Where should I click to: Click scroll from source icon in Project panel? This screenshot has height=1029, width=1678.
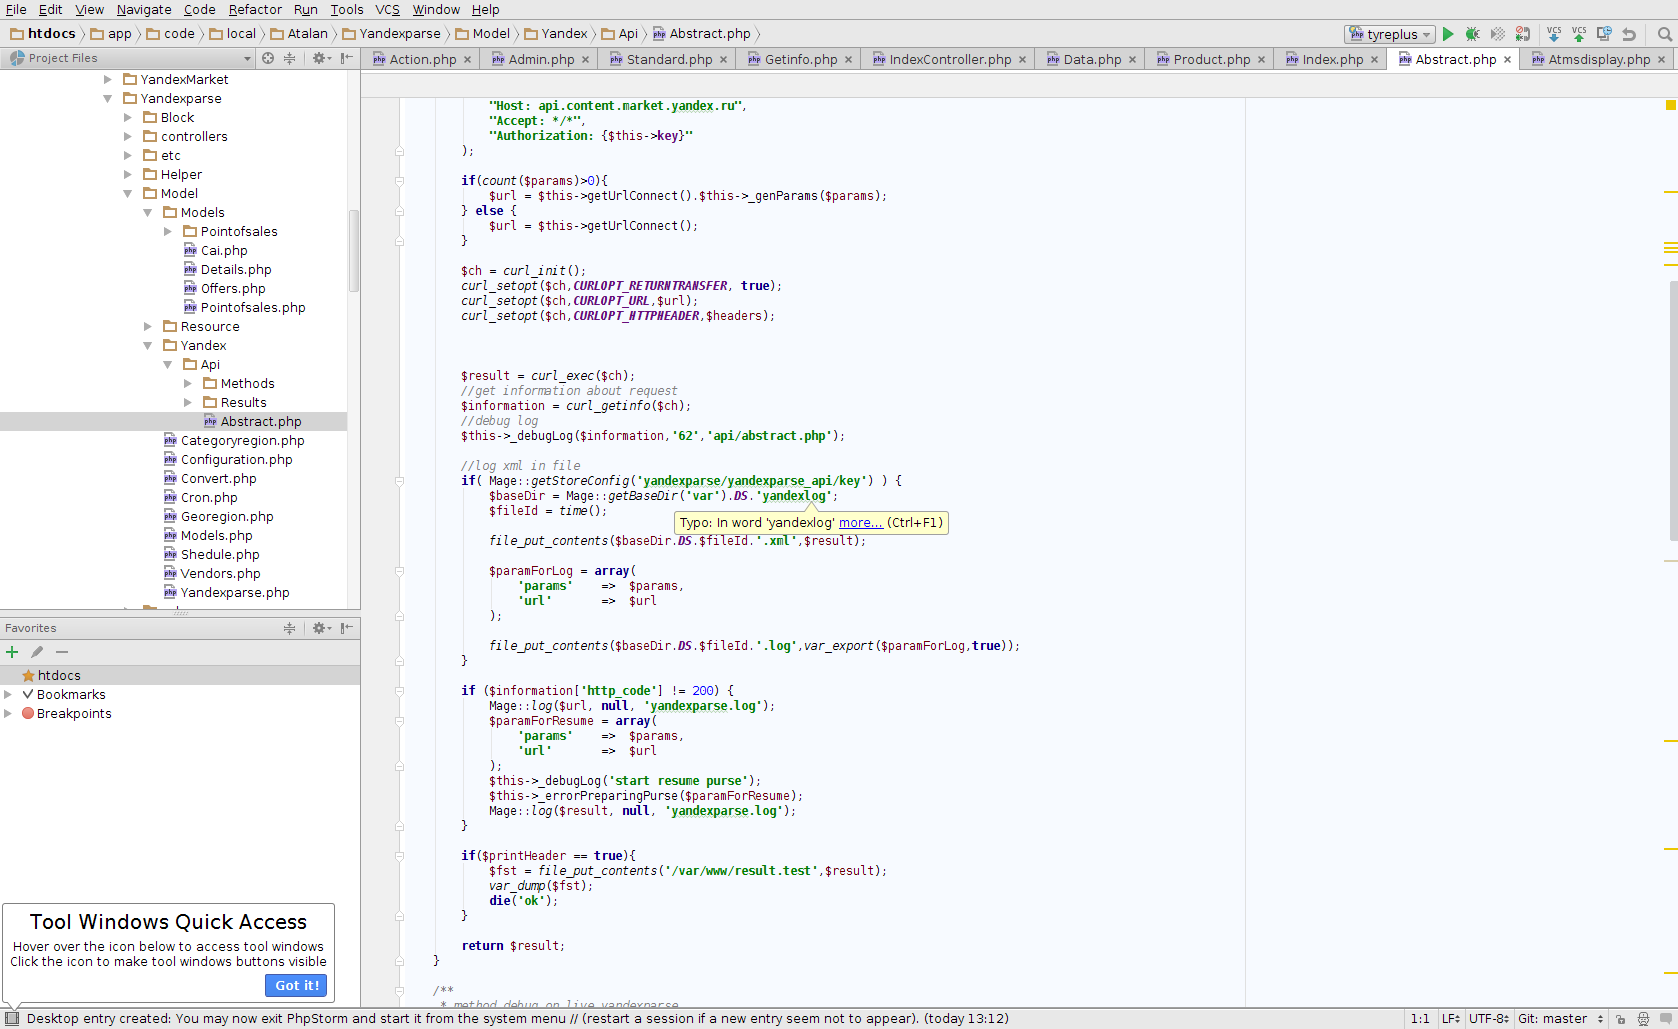268,58
